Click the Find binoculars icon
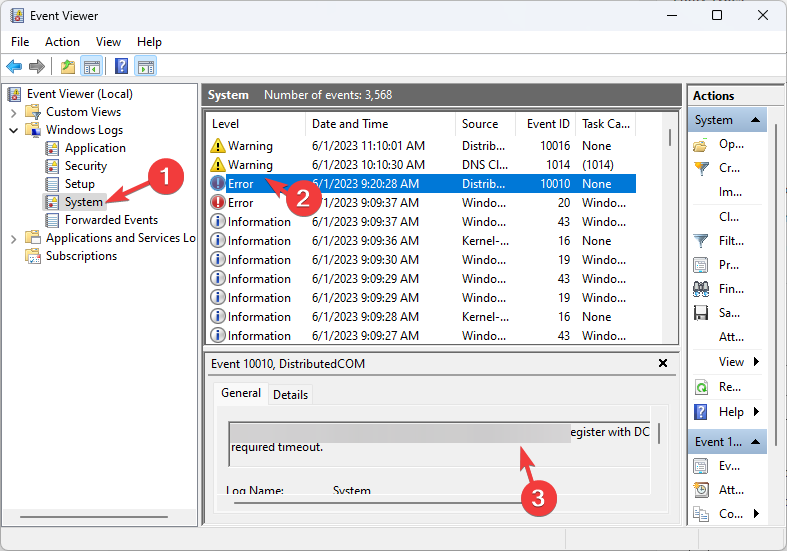787x551 pixels. [701, 289]
